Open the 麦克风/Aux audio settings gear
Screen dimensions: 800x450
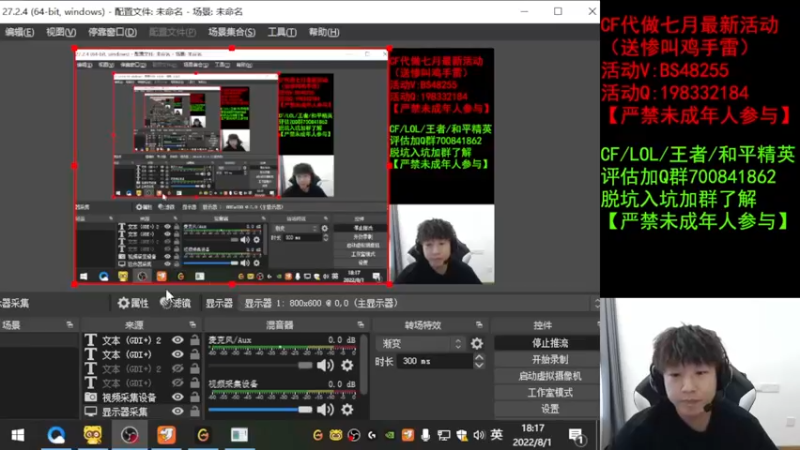(347, 365)
